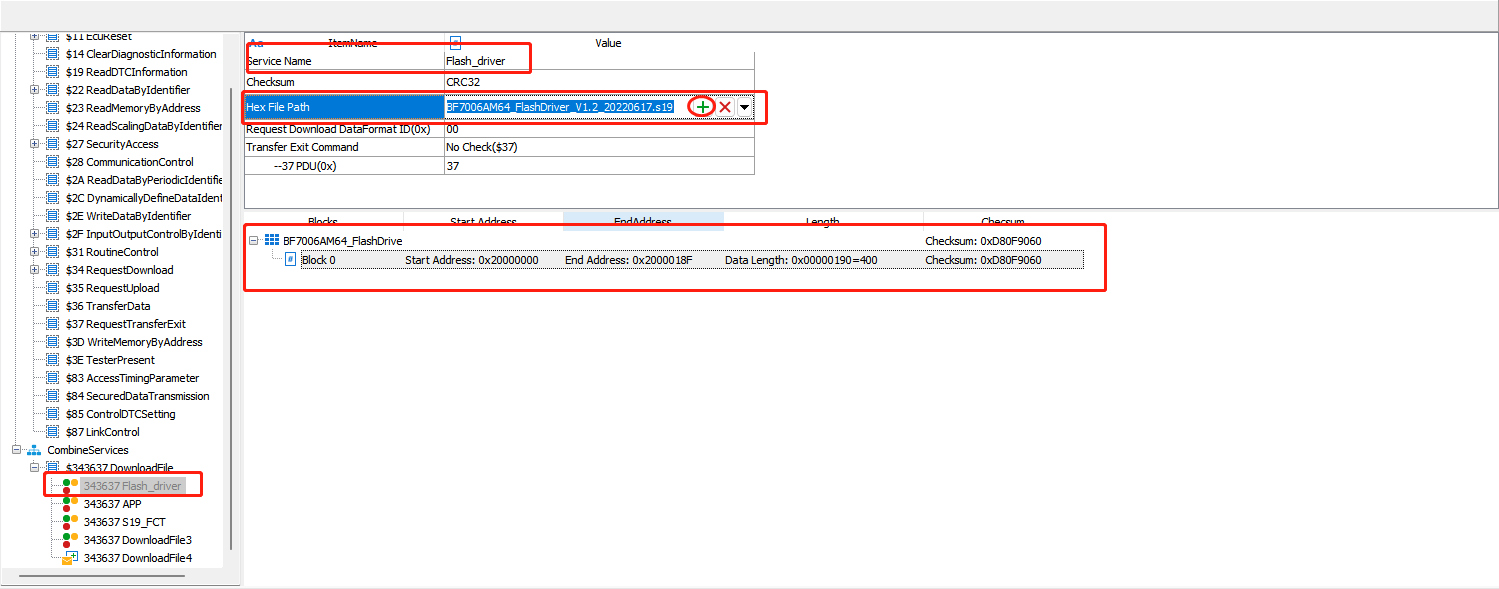Screen dimensions: 1499x589
Task: Click the green plus icon on Hex File Path row
Action: click(702, 107)
